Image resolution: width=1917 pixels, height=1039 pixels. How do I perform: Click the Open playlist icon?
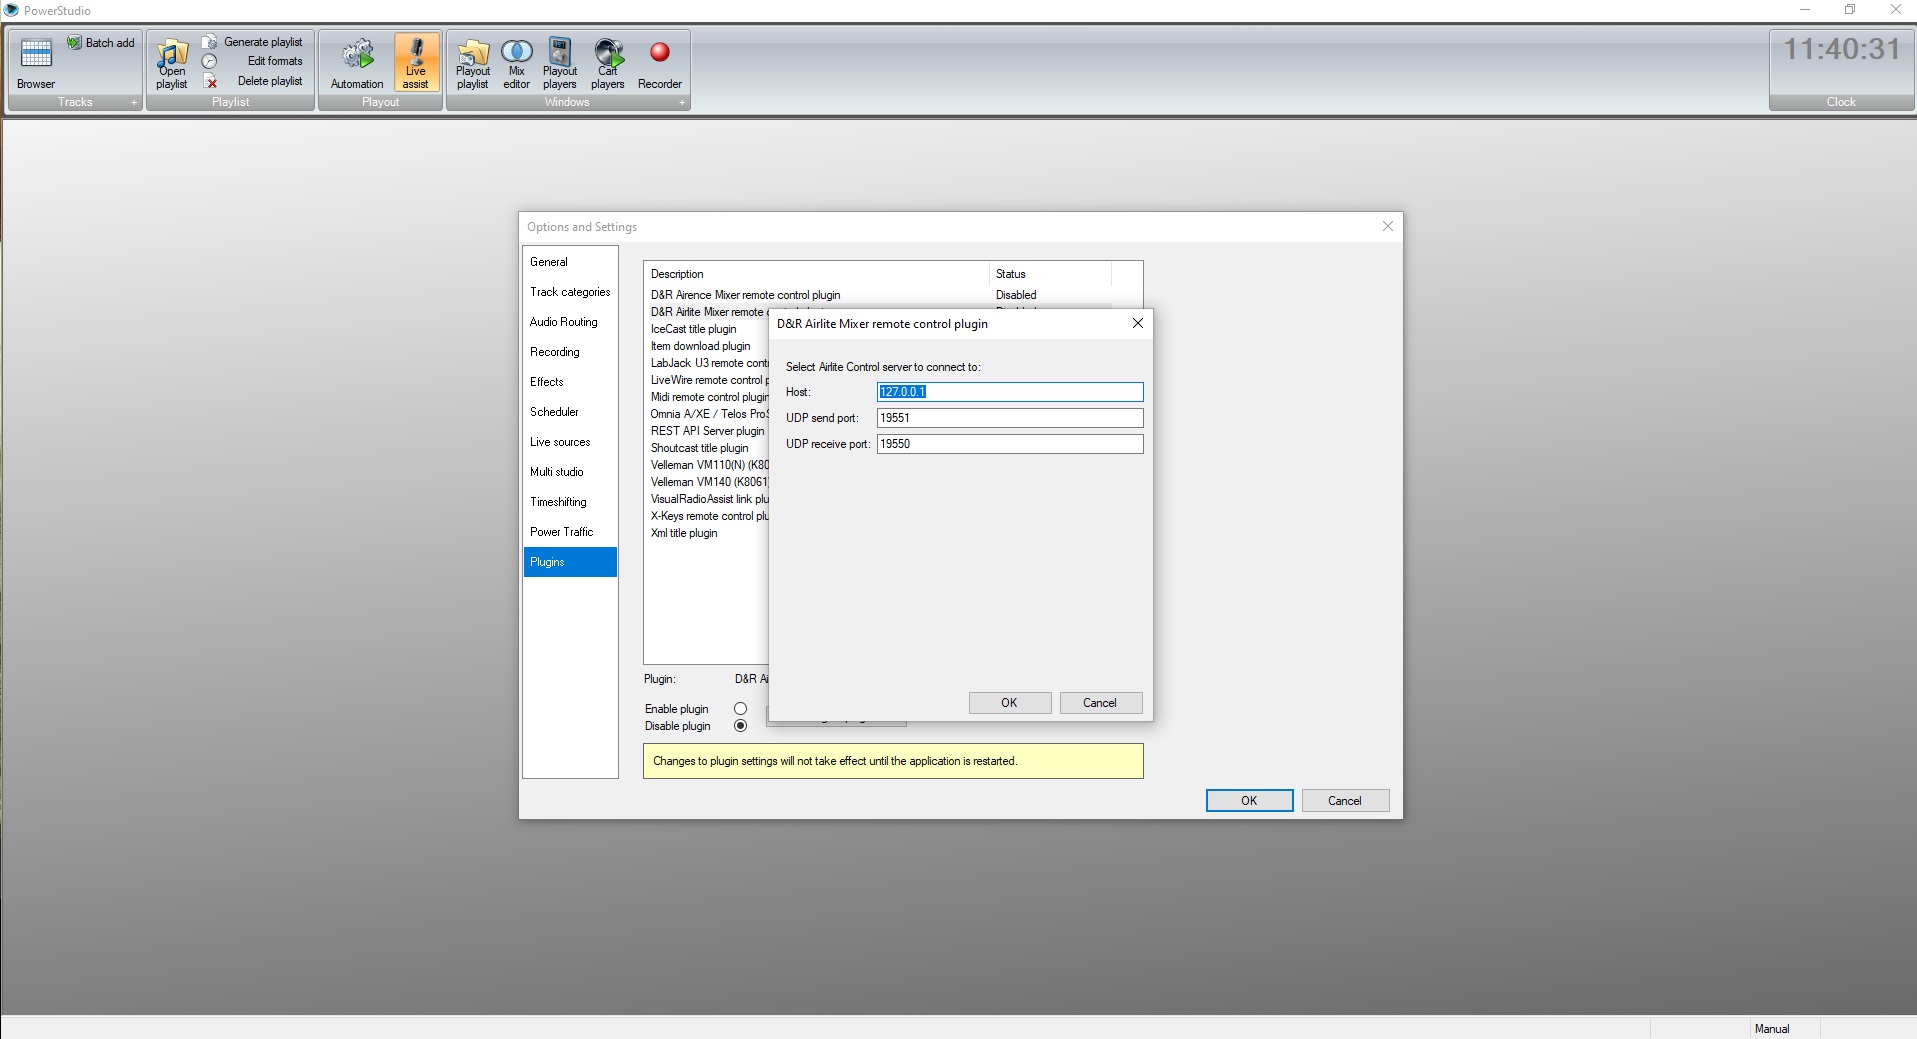(172, 63)
